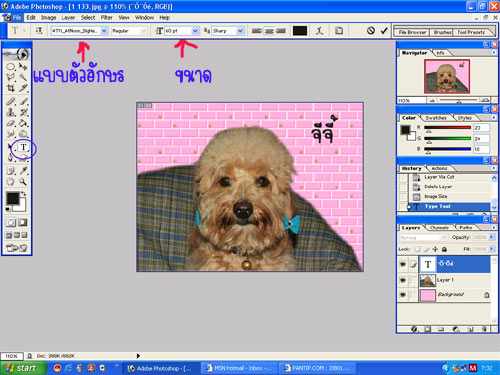Open the Image menu

click(x=49, y=17)
